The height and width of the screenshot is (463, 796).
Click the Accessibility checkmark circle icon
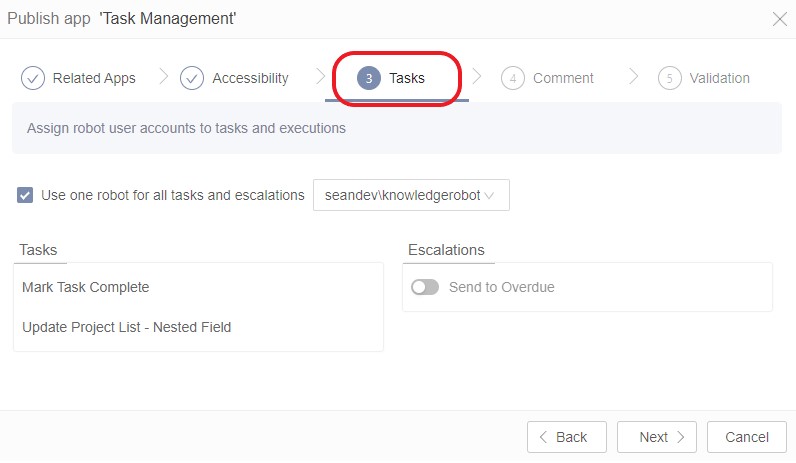tap(192, 78)
